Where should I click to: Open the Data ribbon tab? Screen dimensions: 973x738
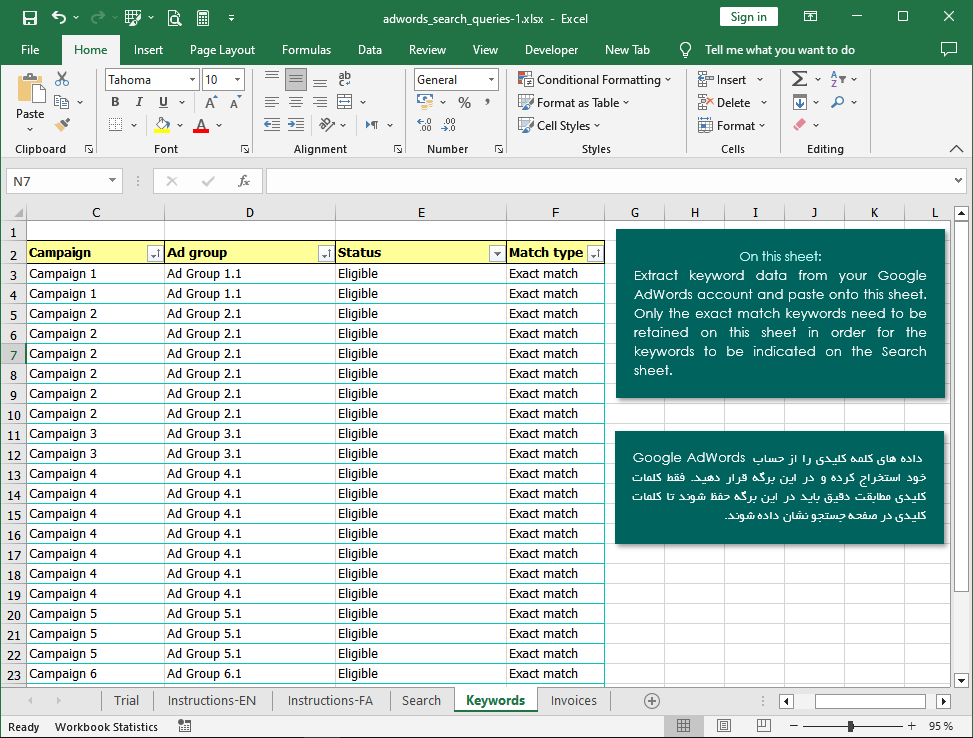click(370, 50)
